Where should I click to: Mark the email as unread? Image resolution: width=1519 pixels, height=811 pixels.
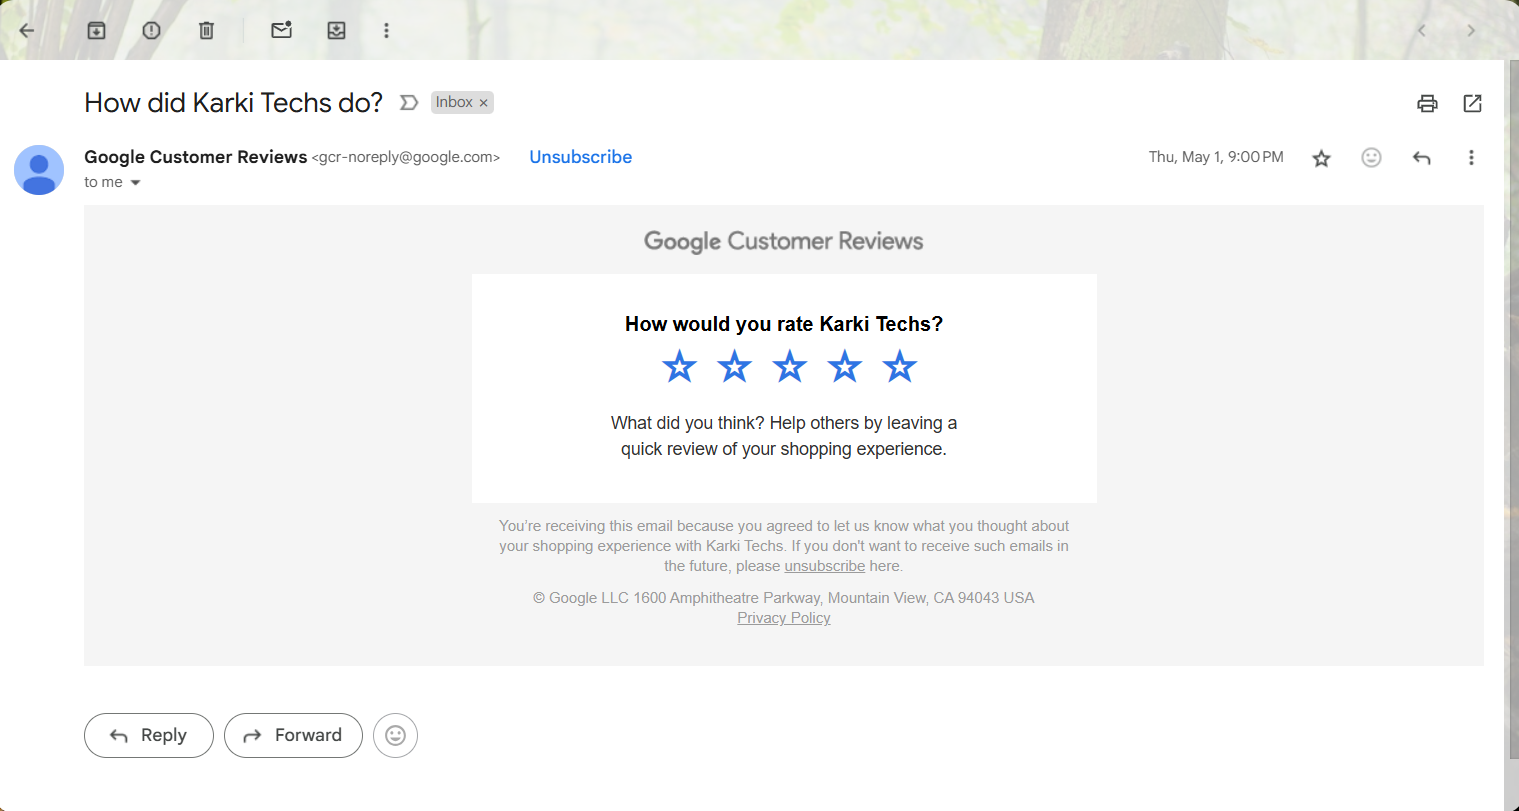pyautogui.click(x=282, y=30)
